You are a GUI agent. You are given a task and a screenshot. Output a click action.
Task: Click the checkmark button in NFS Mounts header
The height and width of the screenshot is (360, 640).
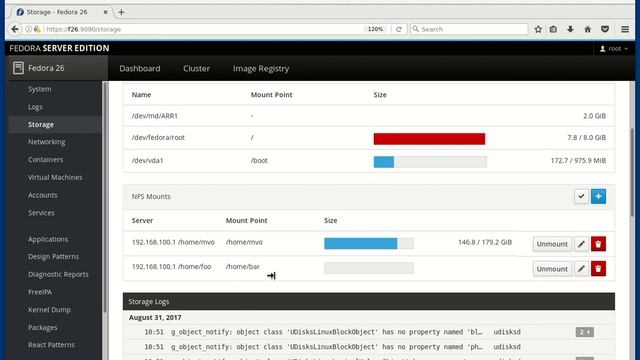tap(581, 196)
